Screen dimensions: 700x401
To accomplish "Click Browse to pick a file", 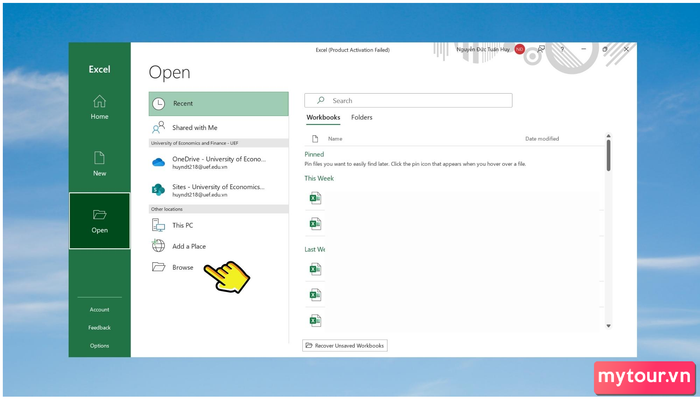I will coord(218,267).
